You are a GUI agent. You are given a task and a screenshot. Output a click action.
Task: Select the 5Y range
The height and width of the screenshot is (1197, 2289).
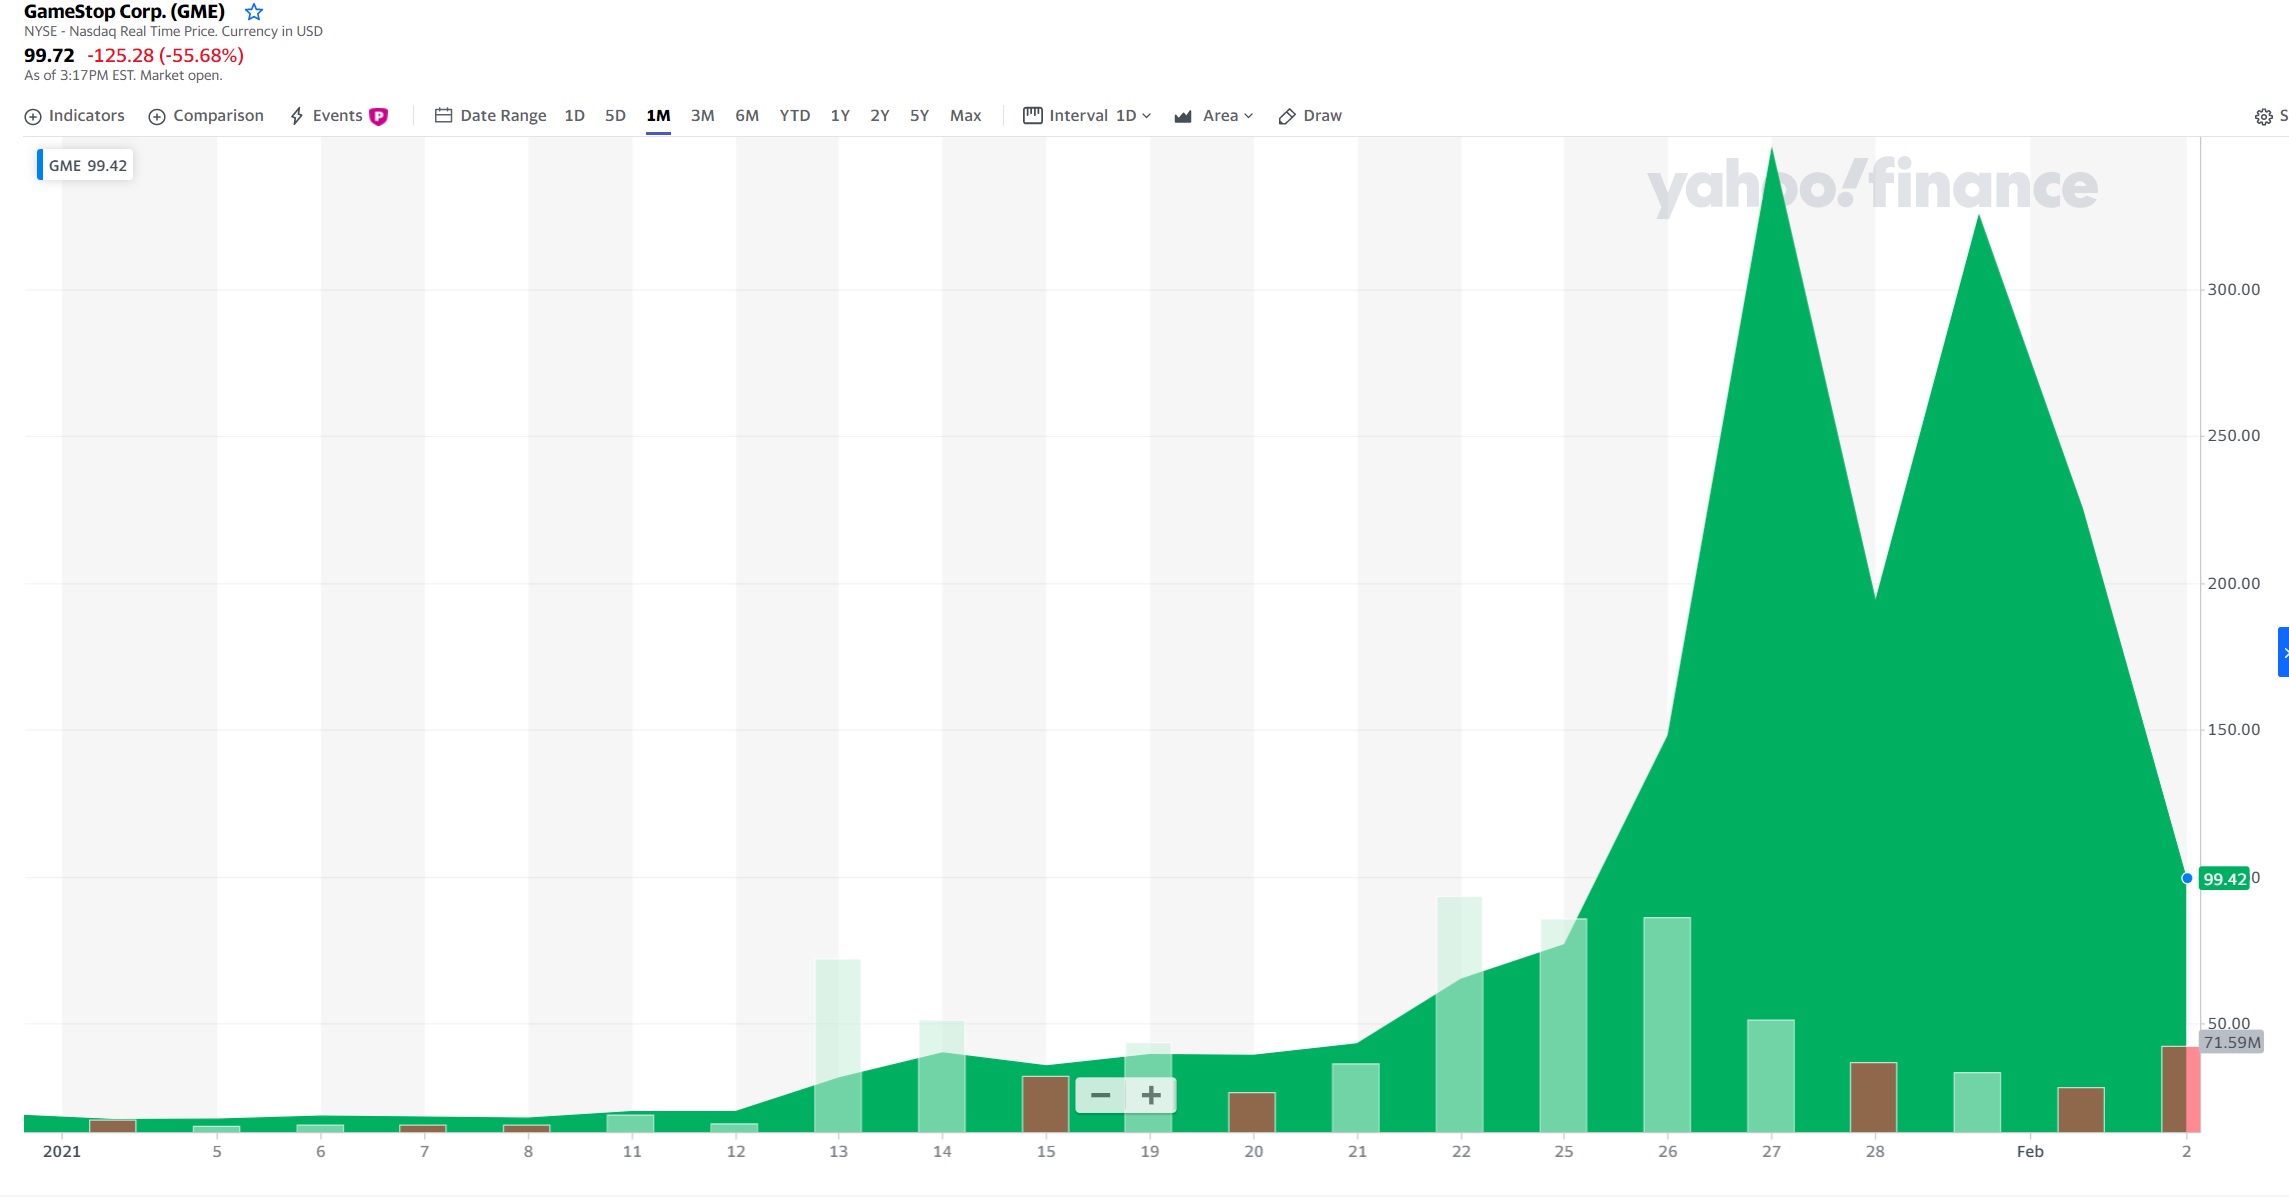point(920,116)
